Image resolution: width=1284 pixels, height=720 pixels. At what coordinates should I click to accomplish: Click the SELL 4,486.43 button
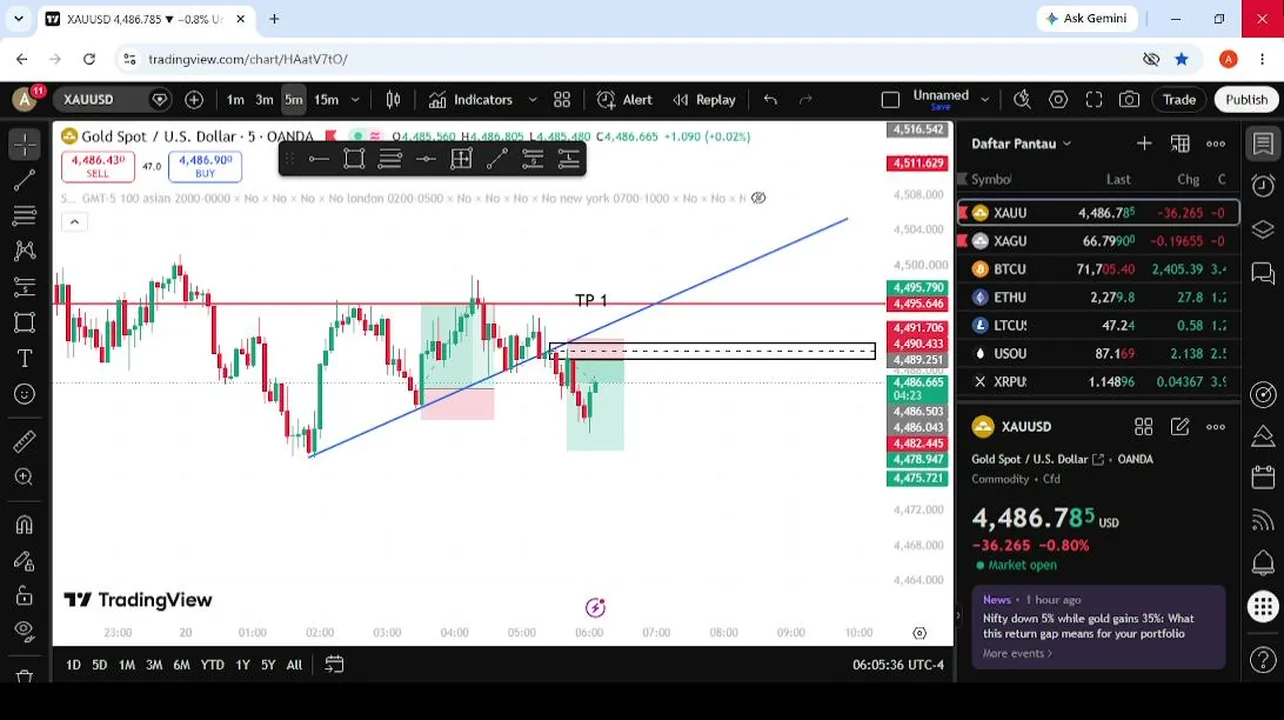tap(97, 166)
